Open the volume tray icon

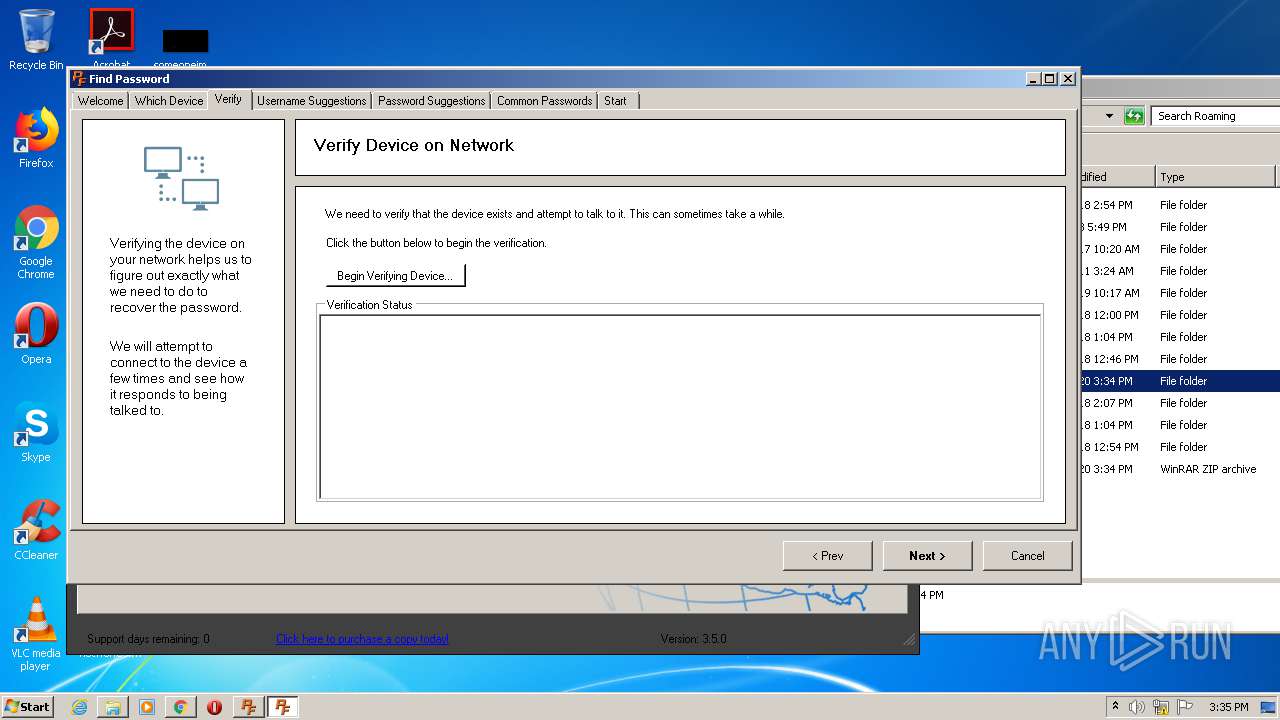(1137, 707)
